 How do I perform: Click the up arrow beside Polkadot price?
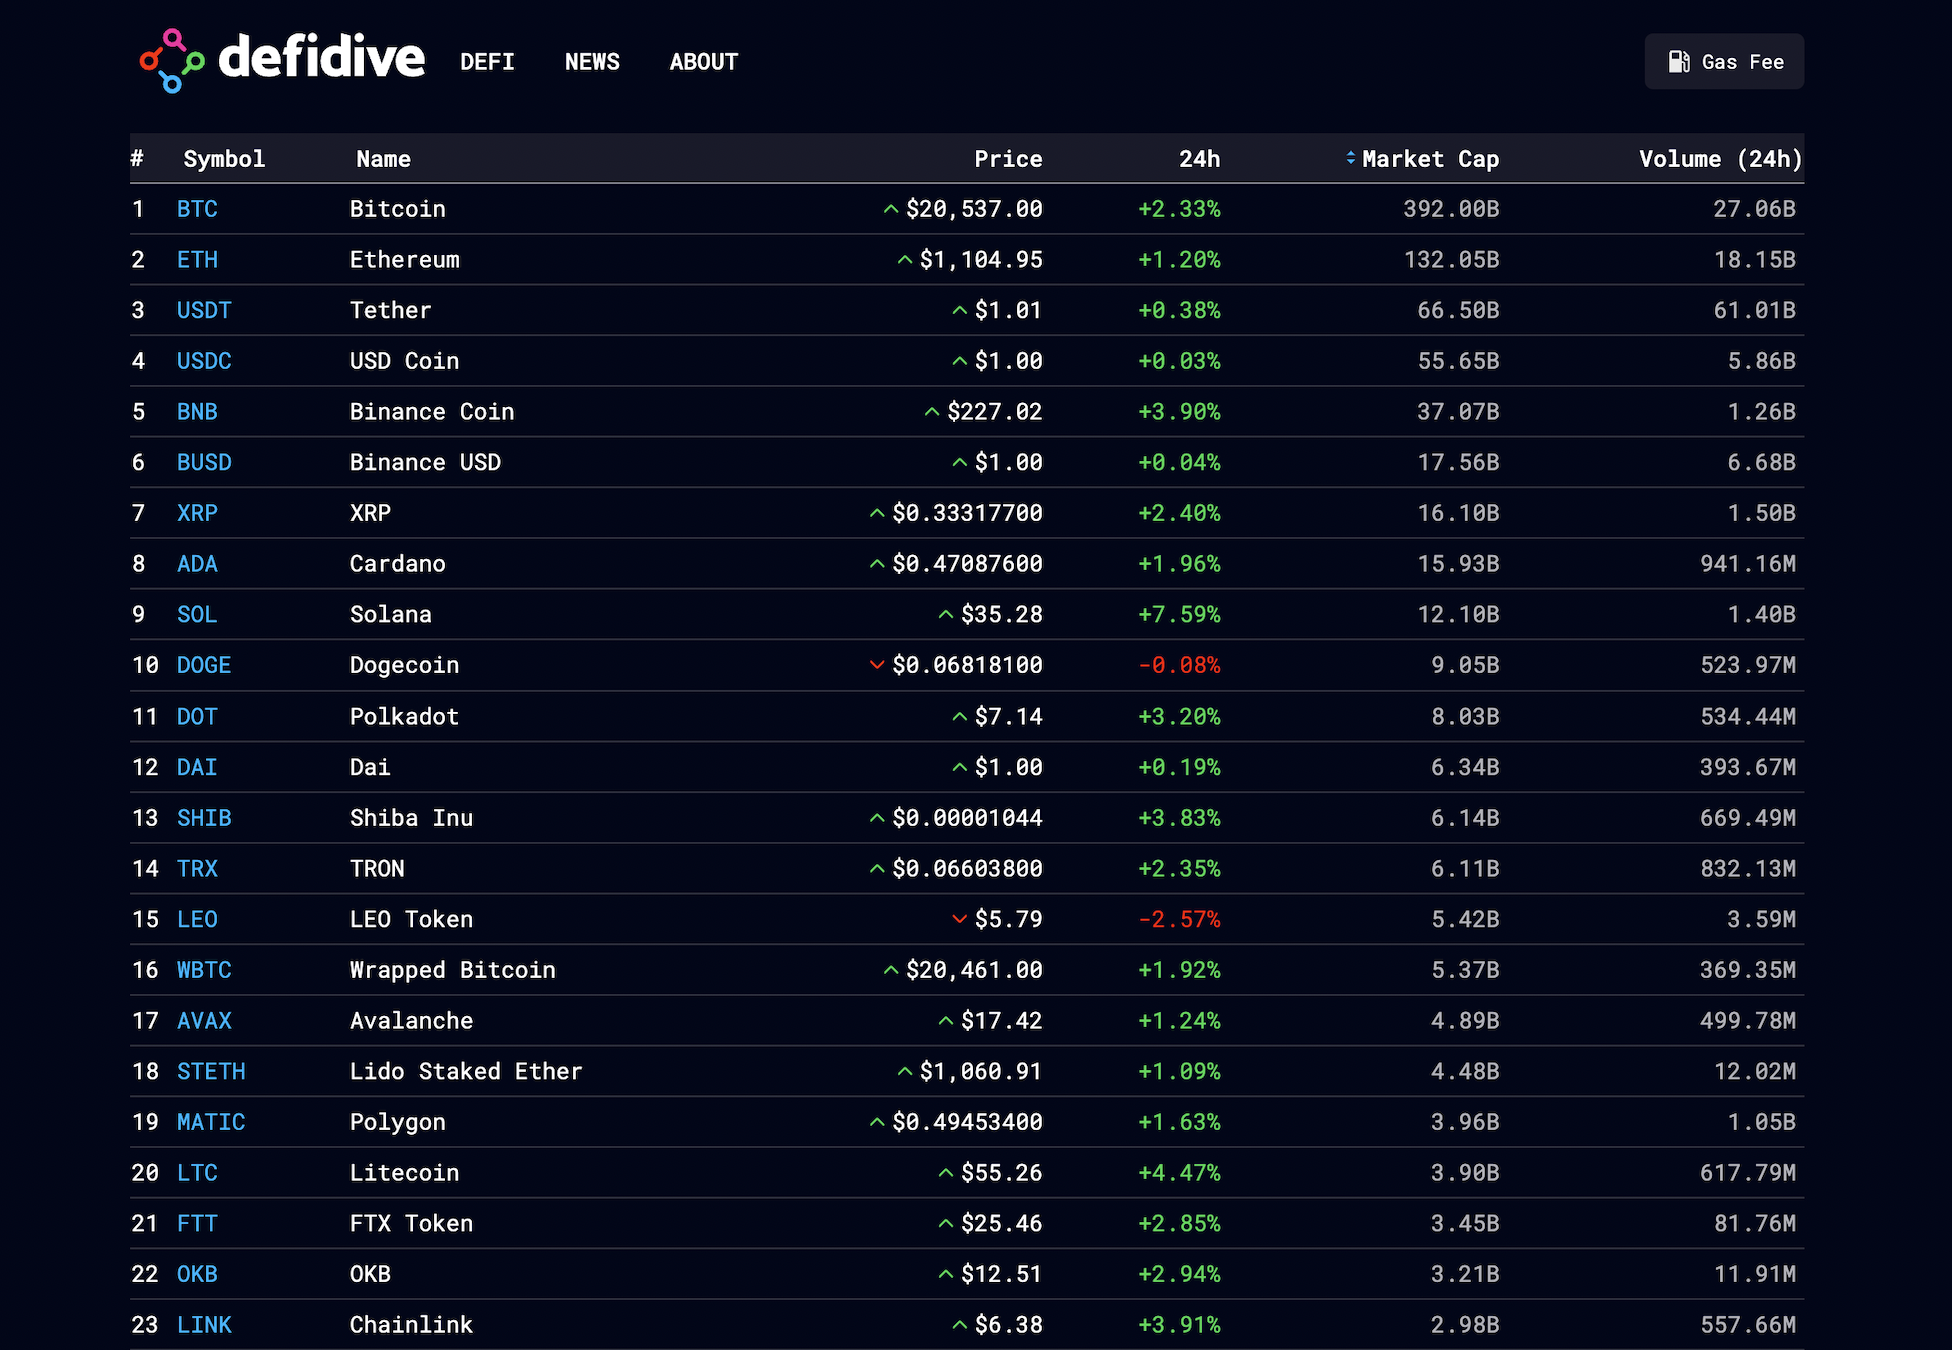tap(960, 716)
